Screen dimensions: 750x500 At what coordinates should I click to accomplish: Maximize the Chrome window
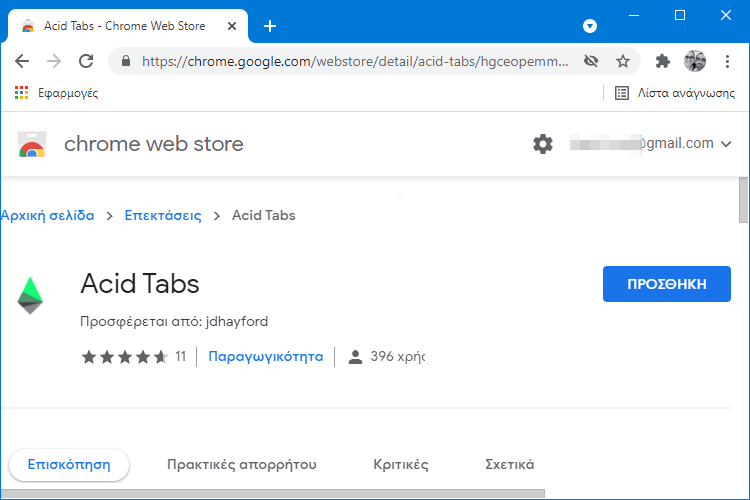(x=680, y=15)
